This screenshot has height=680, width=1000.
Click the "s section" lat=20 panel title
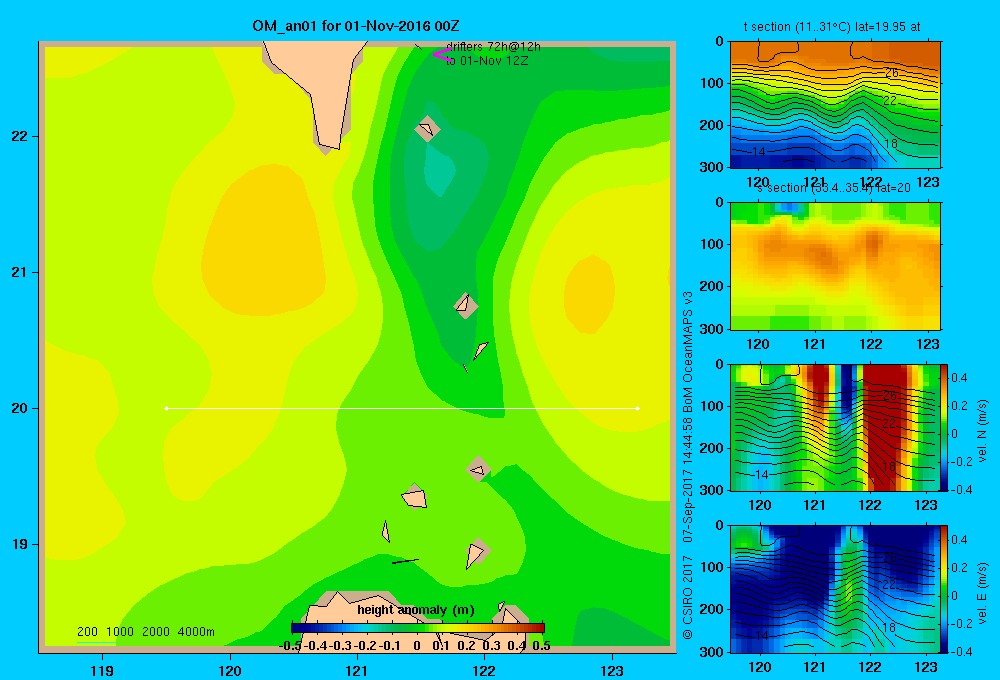834,188
